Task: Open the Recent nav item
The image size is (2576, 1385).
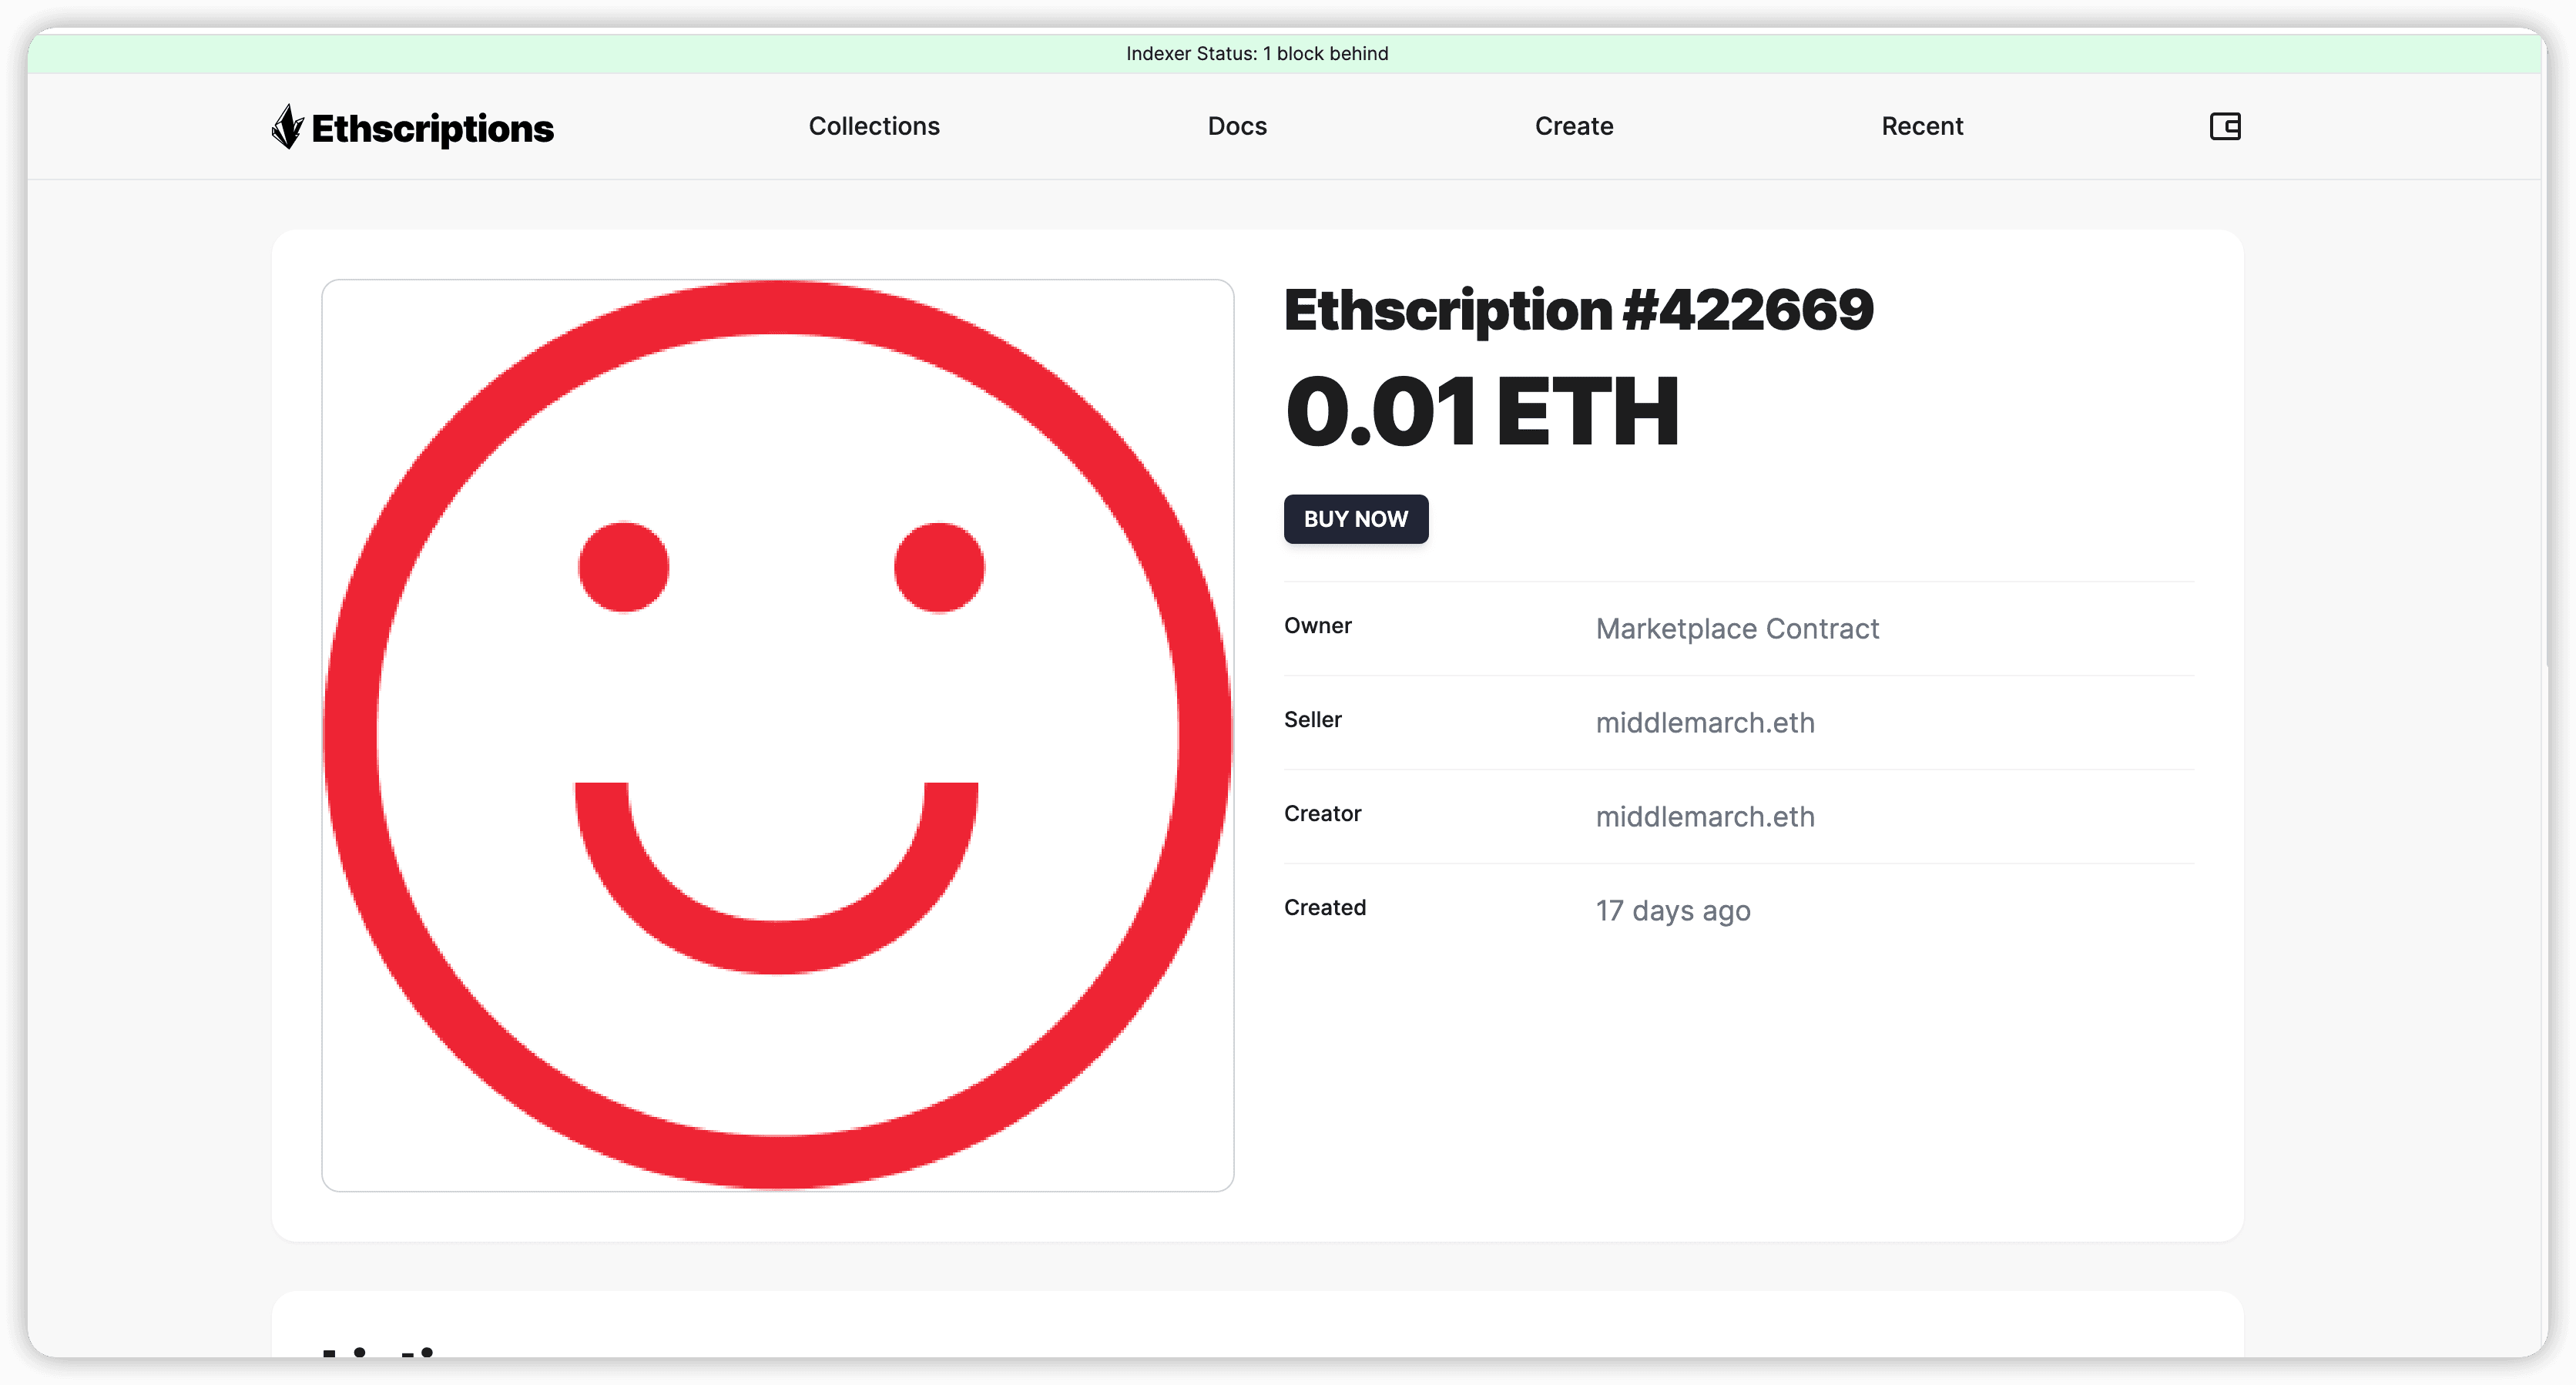Action: (x=1922, y=126)
